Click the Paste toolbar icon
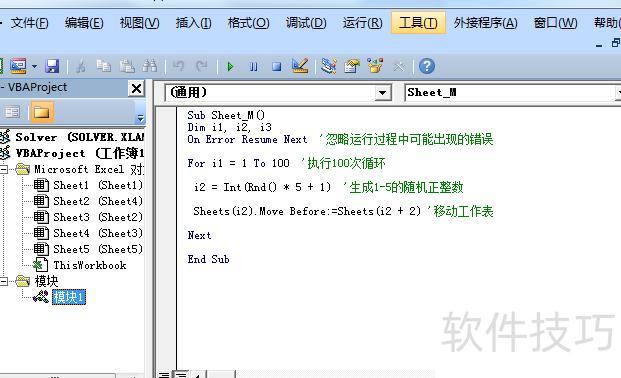This screenshot has height=378, width=621. pyautogui.click(x=127, y=66)
